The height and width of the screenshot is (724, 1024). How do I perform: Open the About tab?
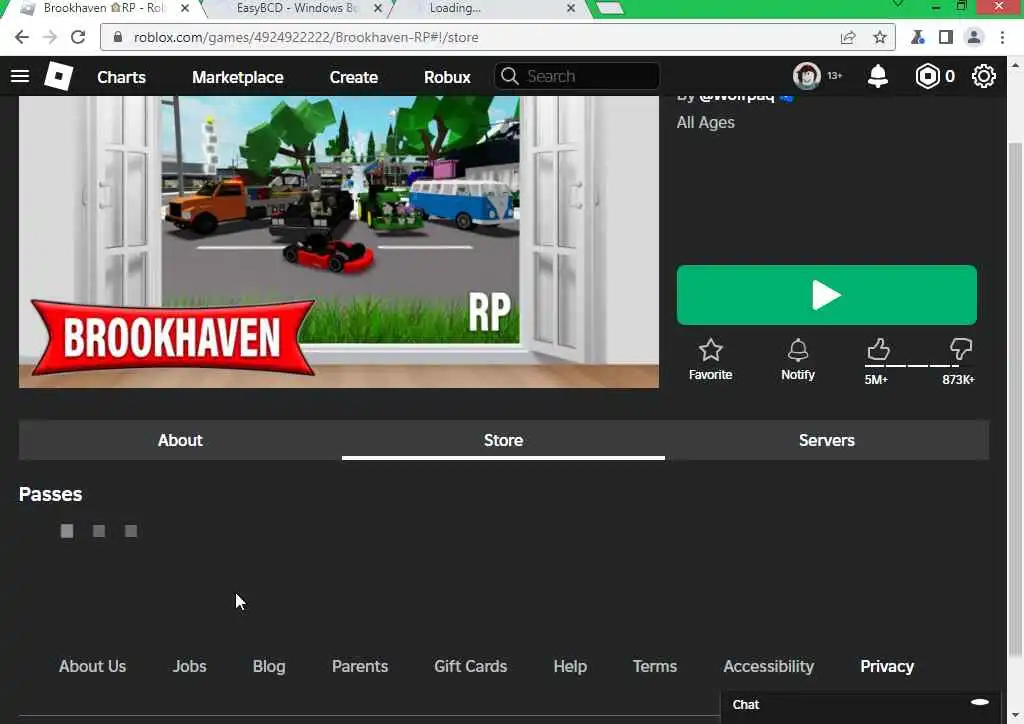click(180, 440)
